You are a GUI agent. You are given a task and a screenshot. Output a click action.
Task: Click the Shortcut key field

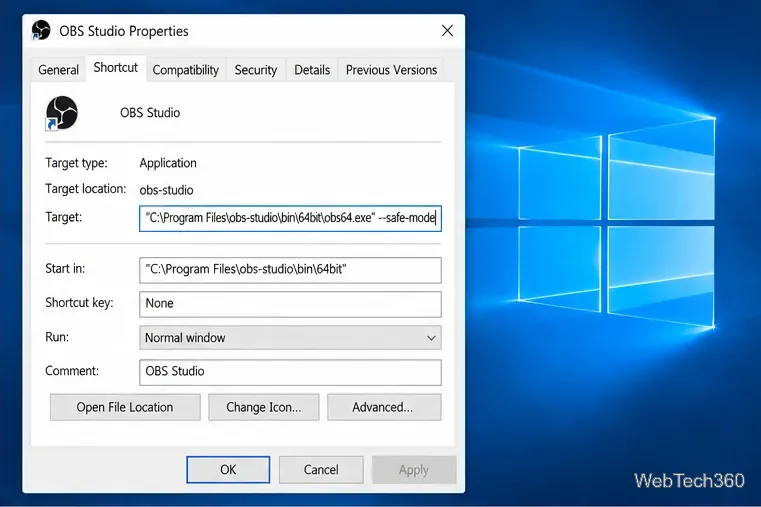pos(290,304)
